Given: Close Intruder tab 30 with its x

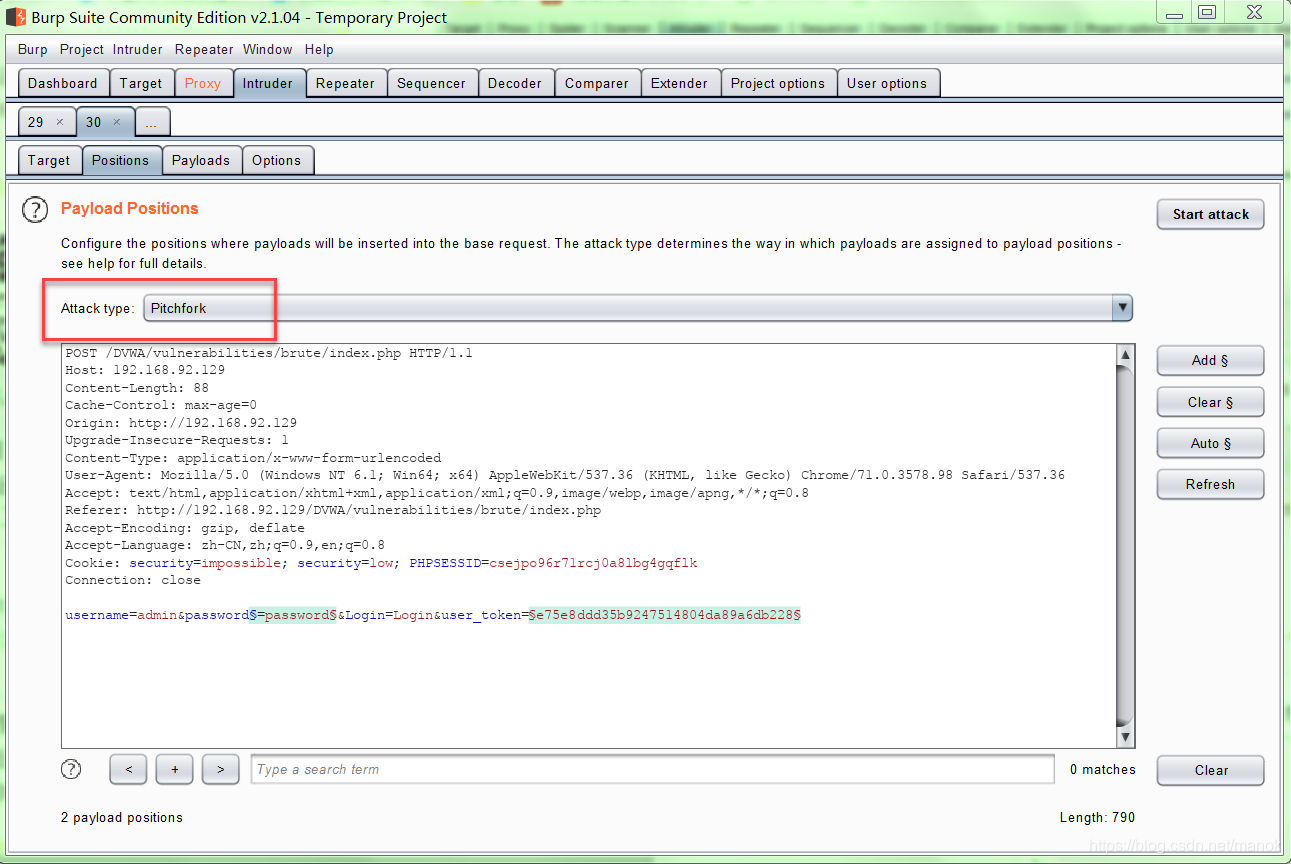Looking at the screenshot, I should (x=116, y=122).
